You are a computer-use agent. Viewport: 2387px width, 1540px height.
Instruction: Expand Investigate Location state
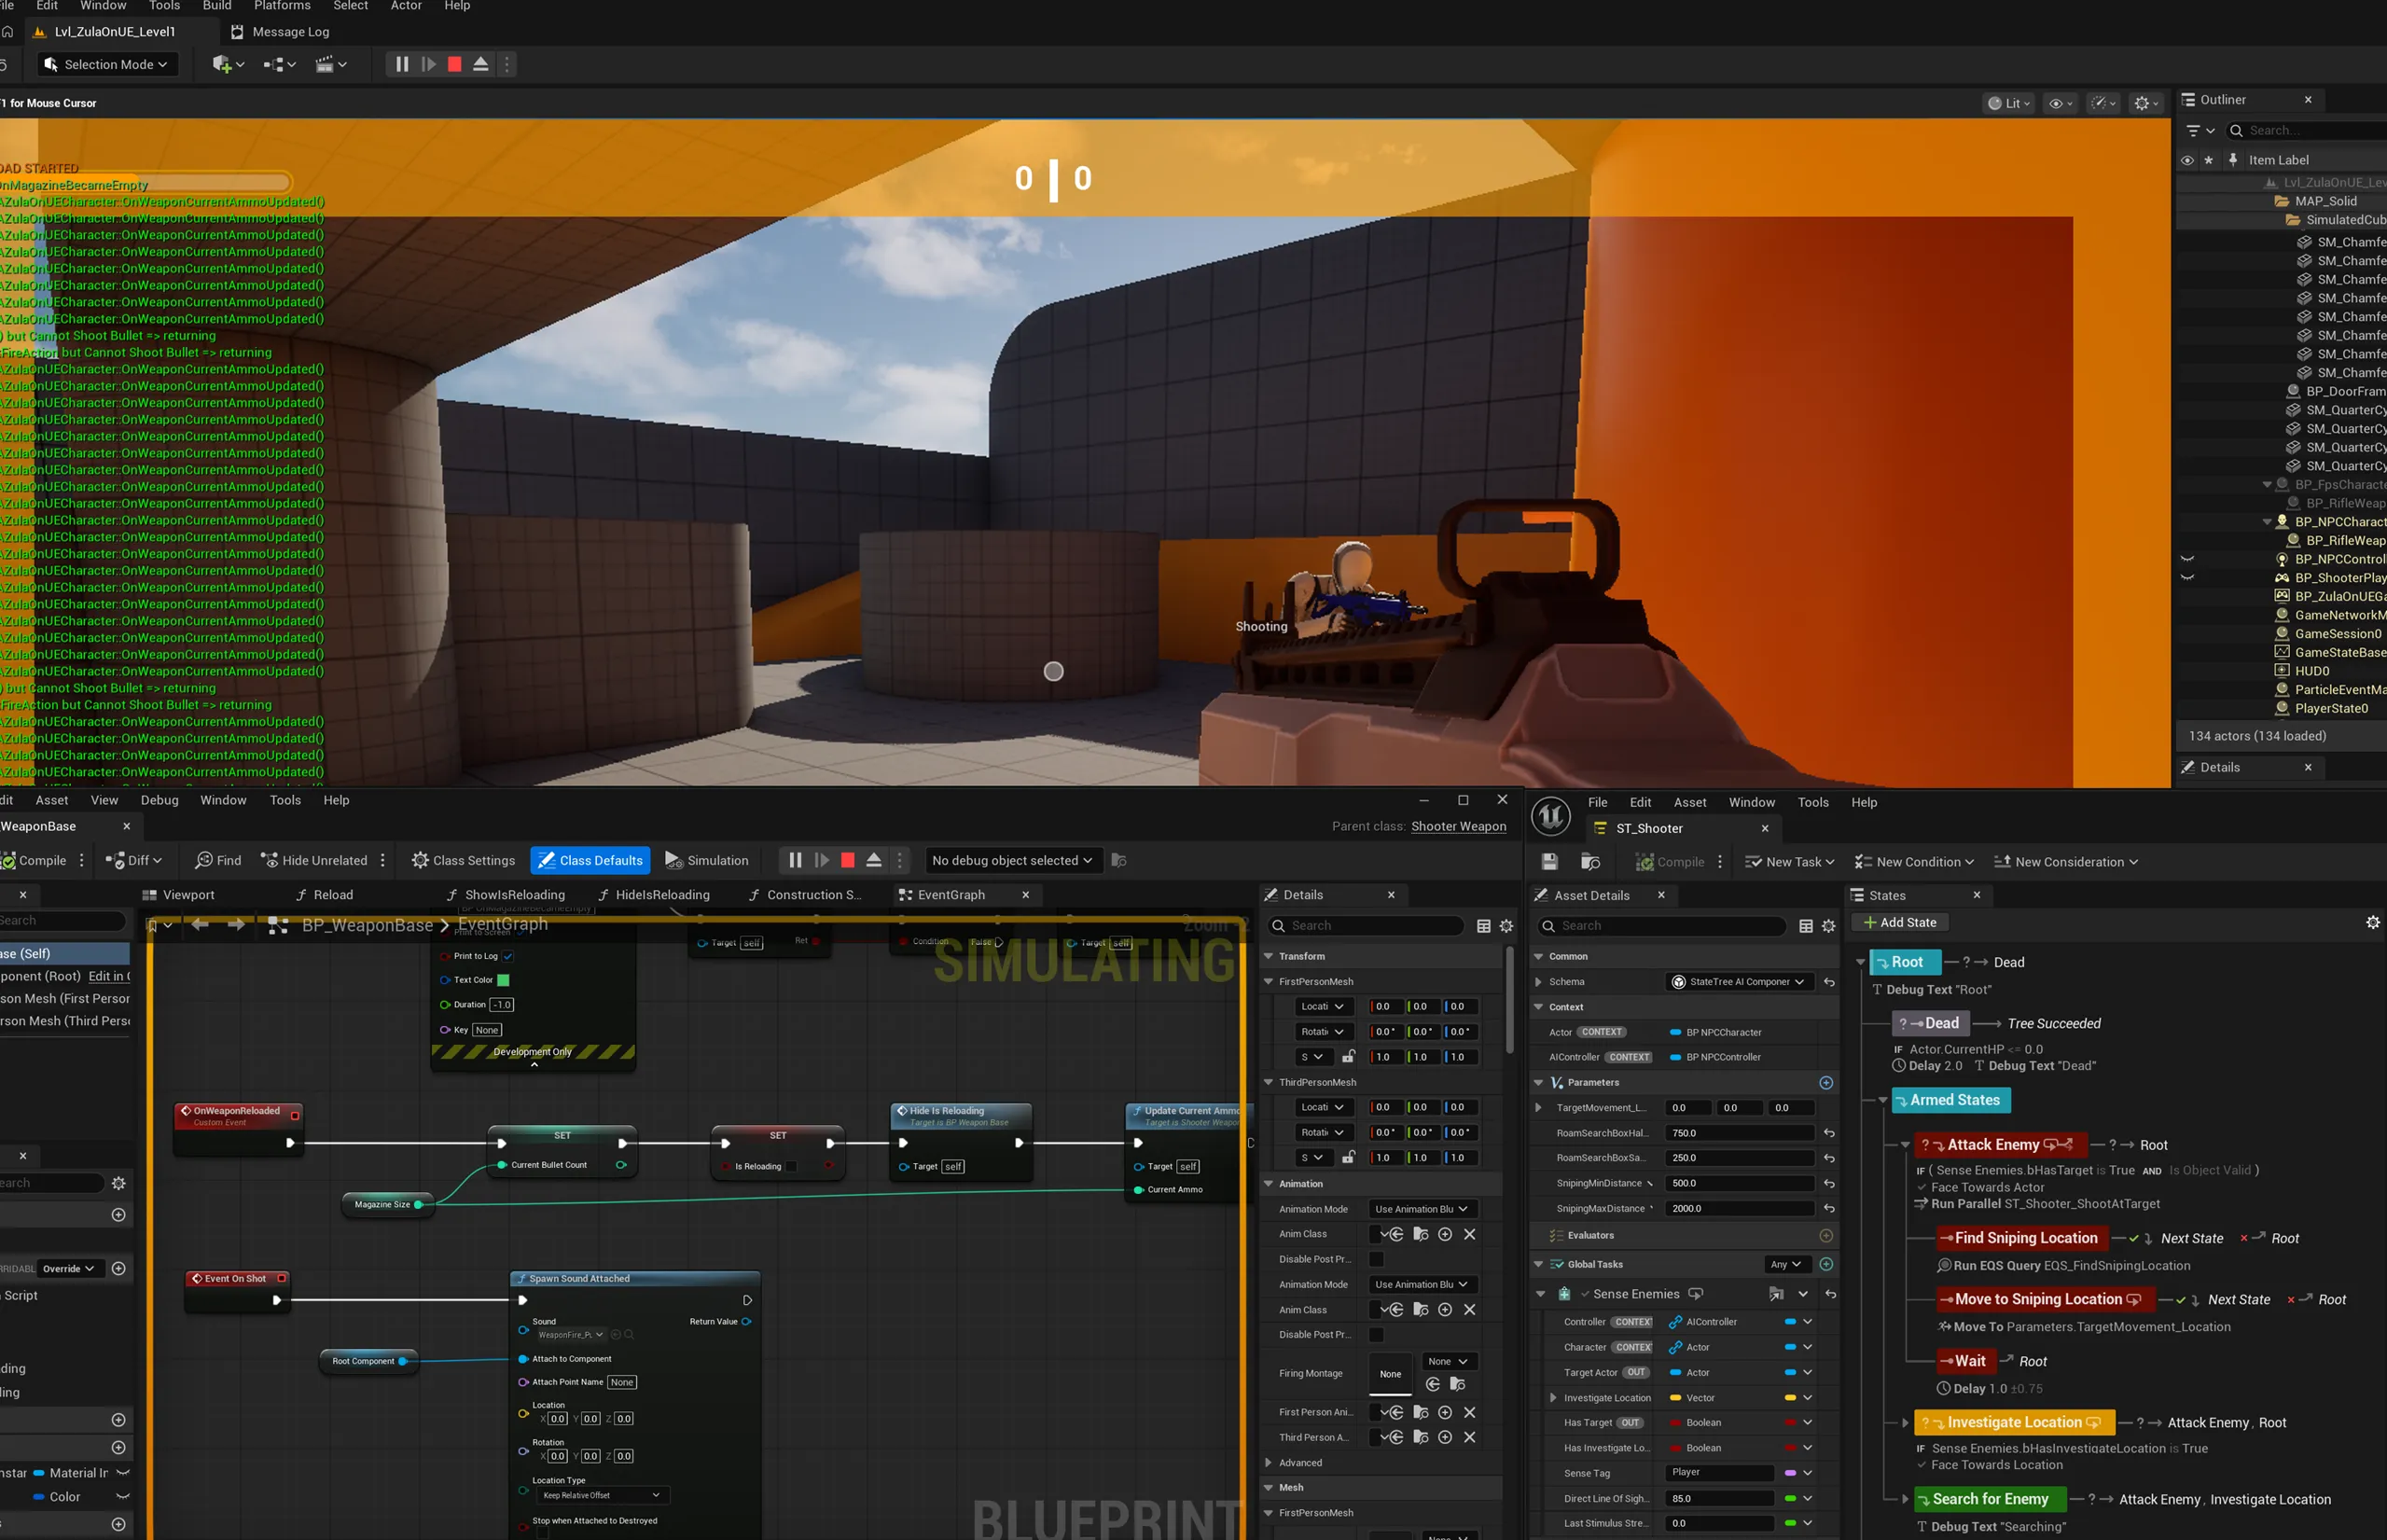click(1905, 1422)
